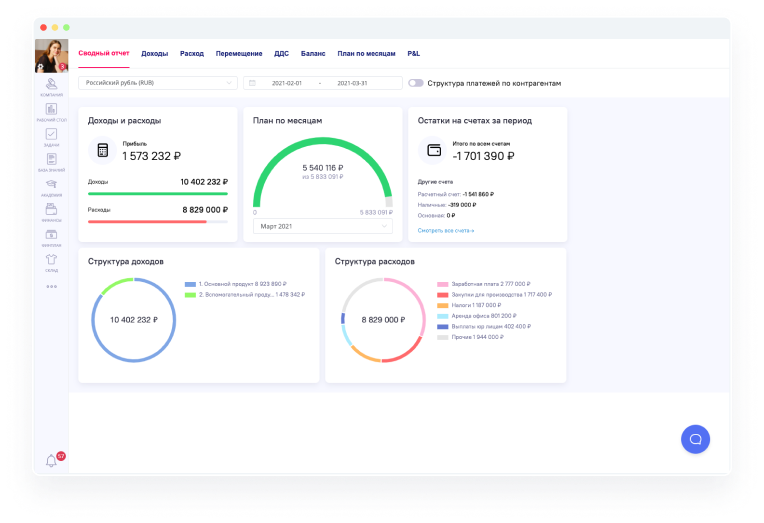Click the user avatar photo
The image size is (764, 523).
coord(51,56)
